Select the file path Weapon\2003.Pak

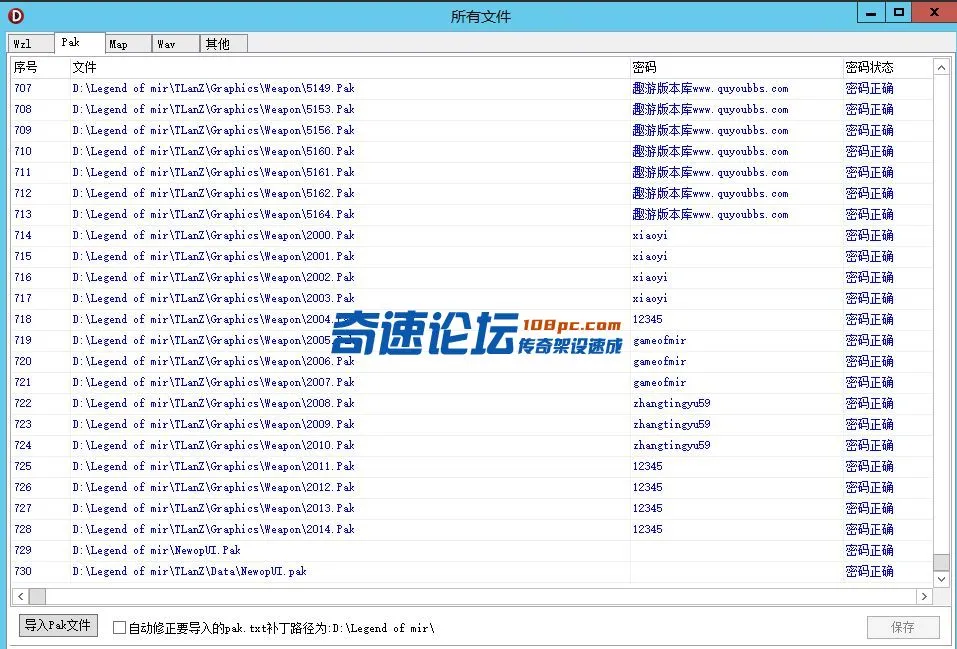pyautogui.click(x=214, y=298)
